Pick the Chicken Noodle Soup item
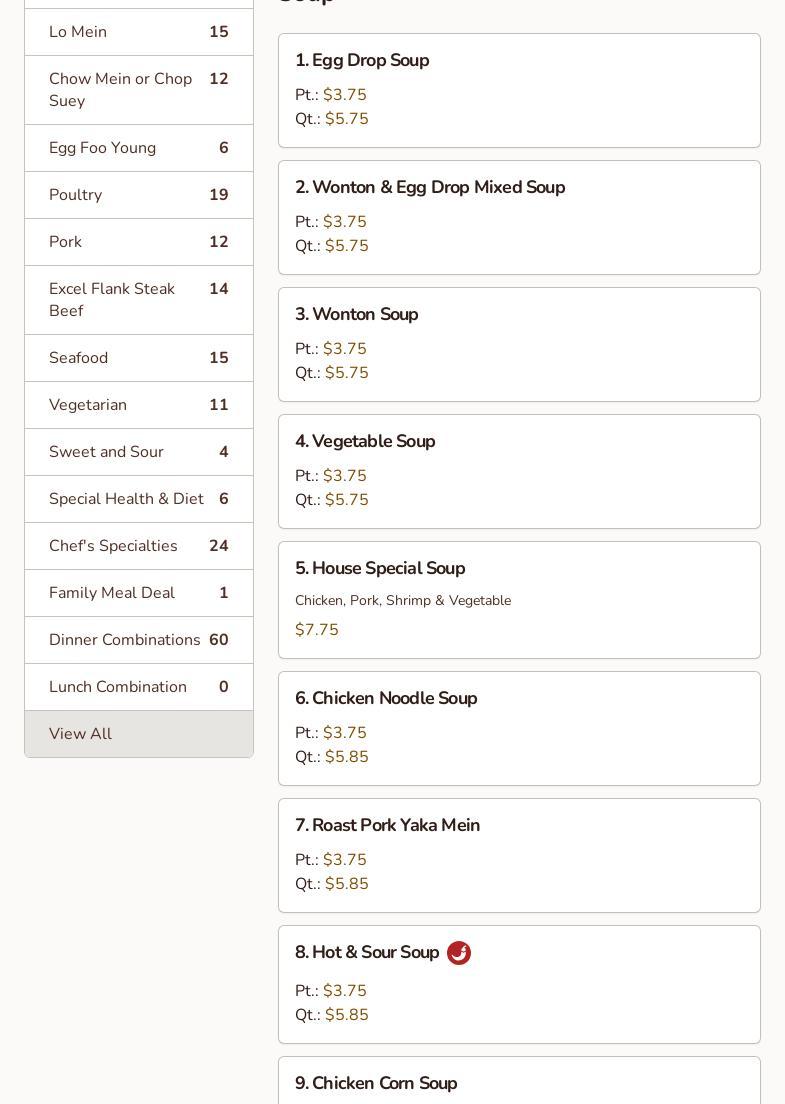 [x=518, y=728]
